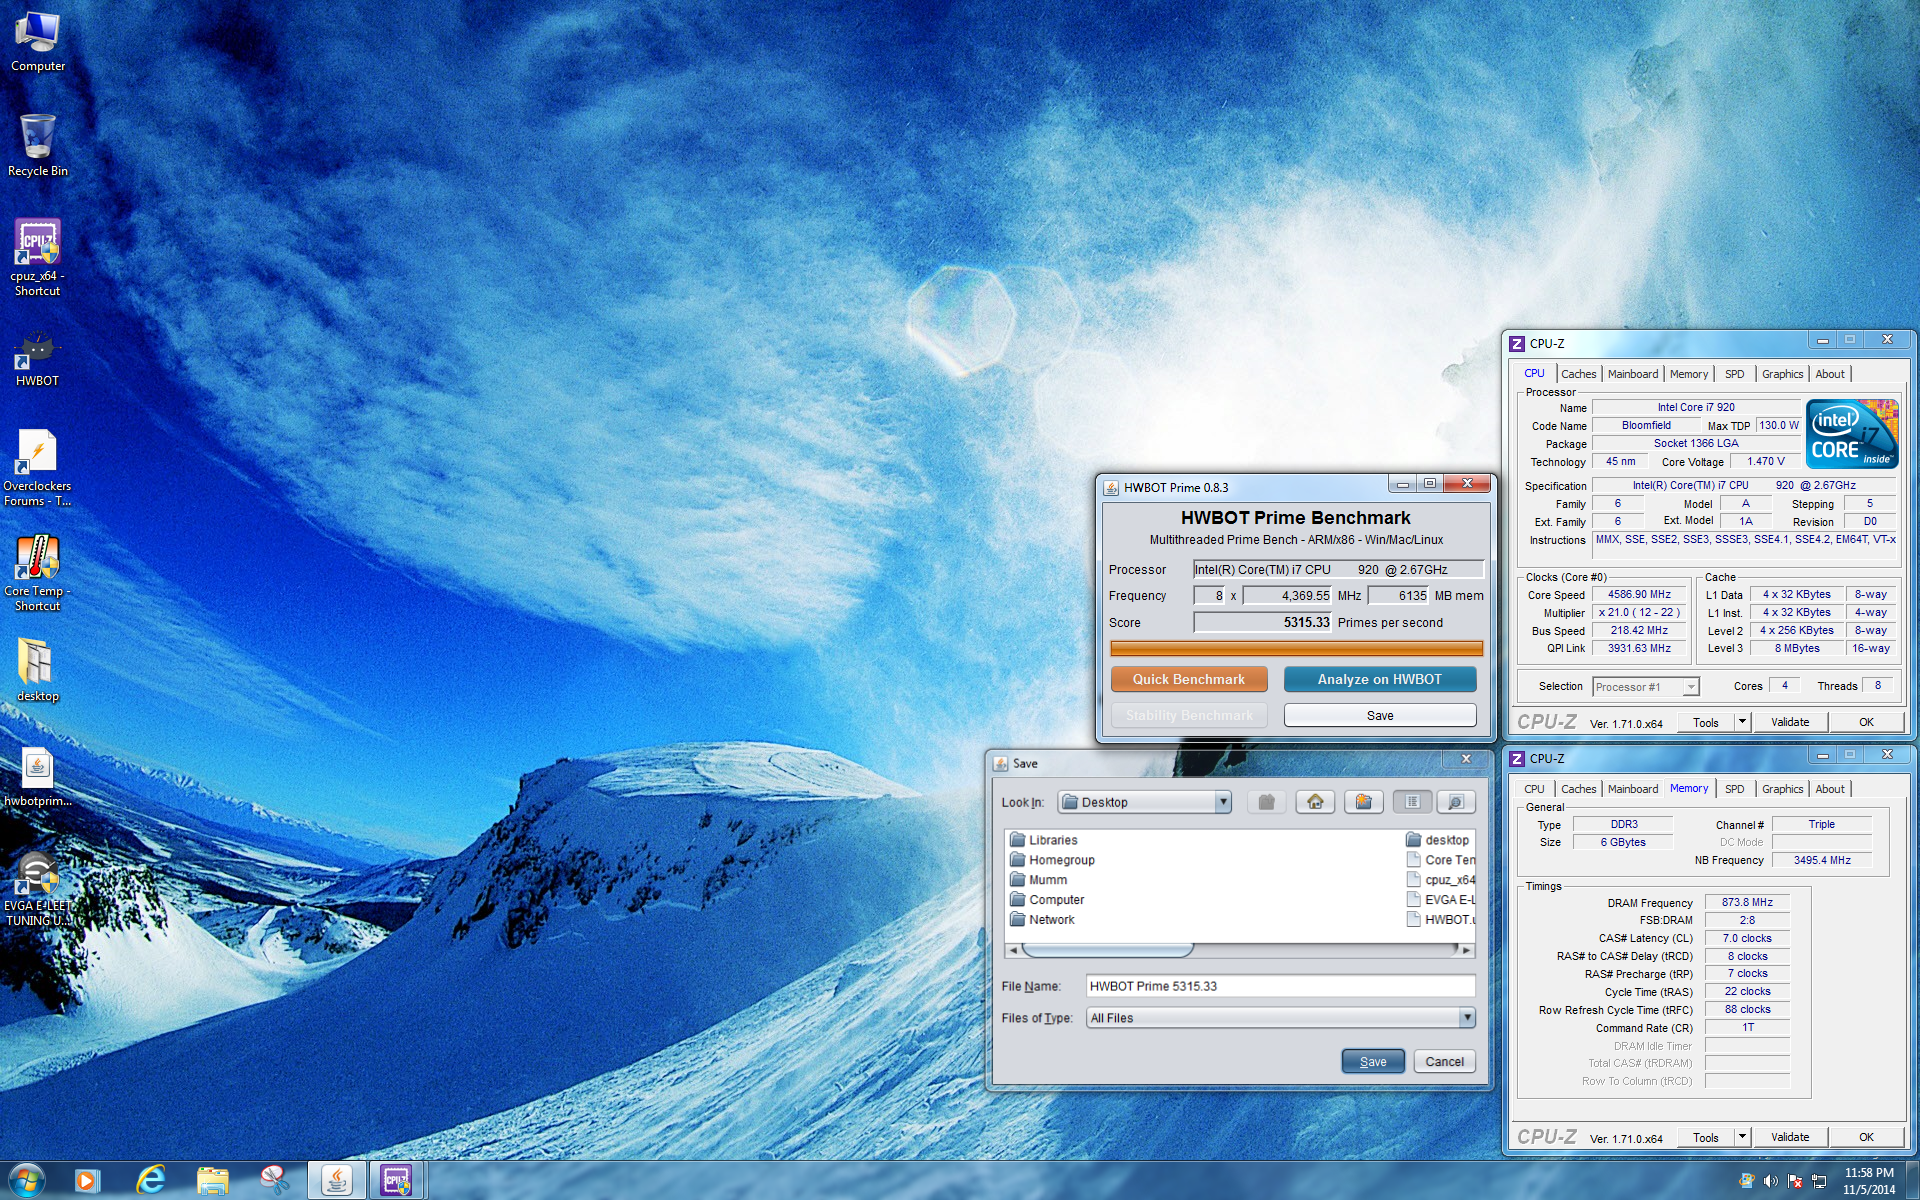Open the Snipping Tool taskbar icon
The height and width of the screenshot is (1200, 1920).
point(274,1181)
